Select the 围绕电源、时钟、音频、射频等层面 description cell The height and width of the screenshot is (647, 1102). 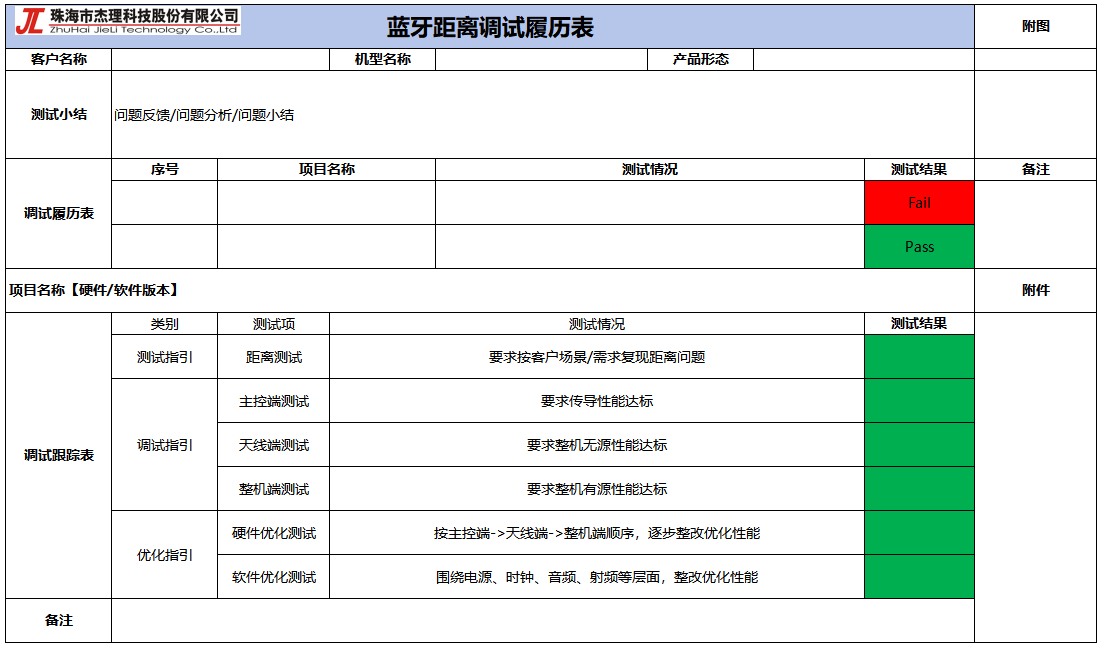tap(597, 577)
